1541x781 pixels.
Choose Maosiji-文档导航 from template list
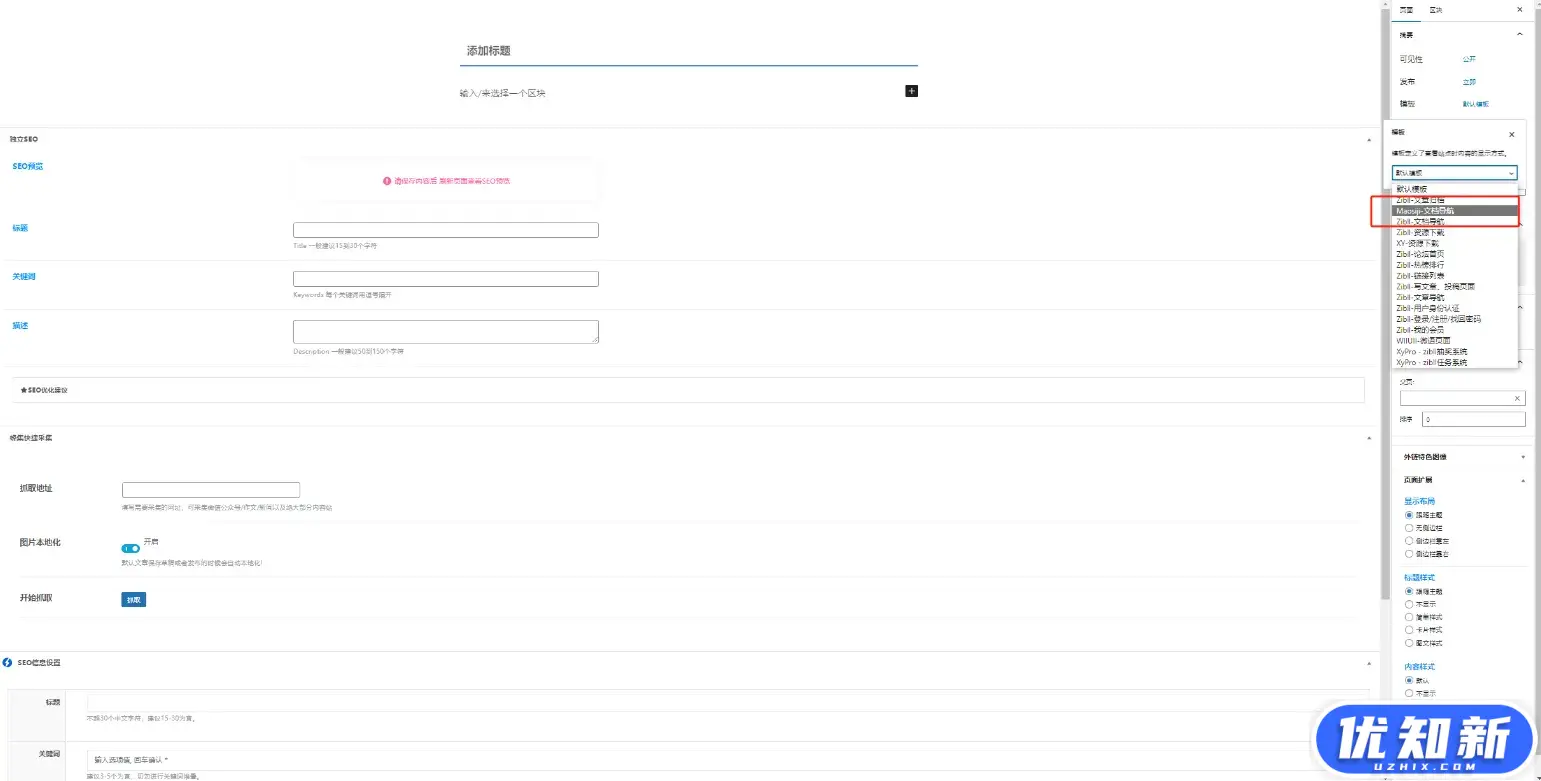point(1454,211)
